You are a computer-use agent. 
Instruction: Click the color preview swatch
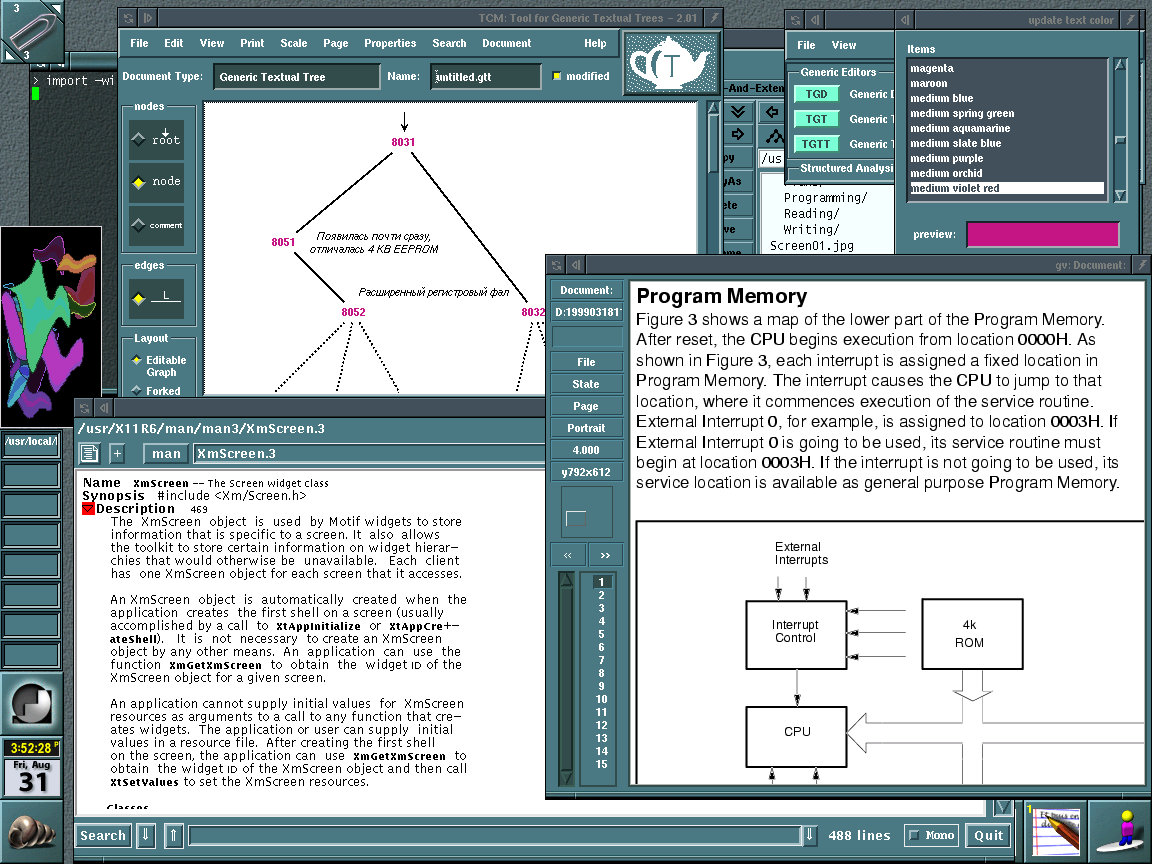pyautogui.click(x=1043, y=234)
